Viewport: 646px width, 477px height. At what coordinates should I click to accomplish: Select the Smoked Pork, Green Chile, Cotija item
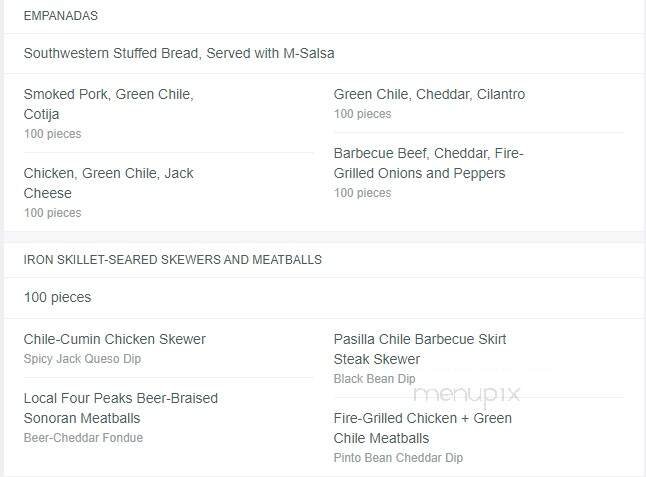click(x=108, y=104)
